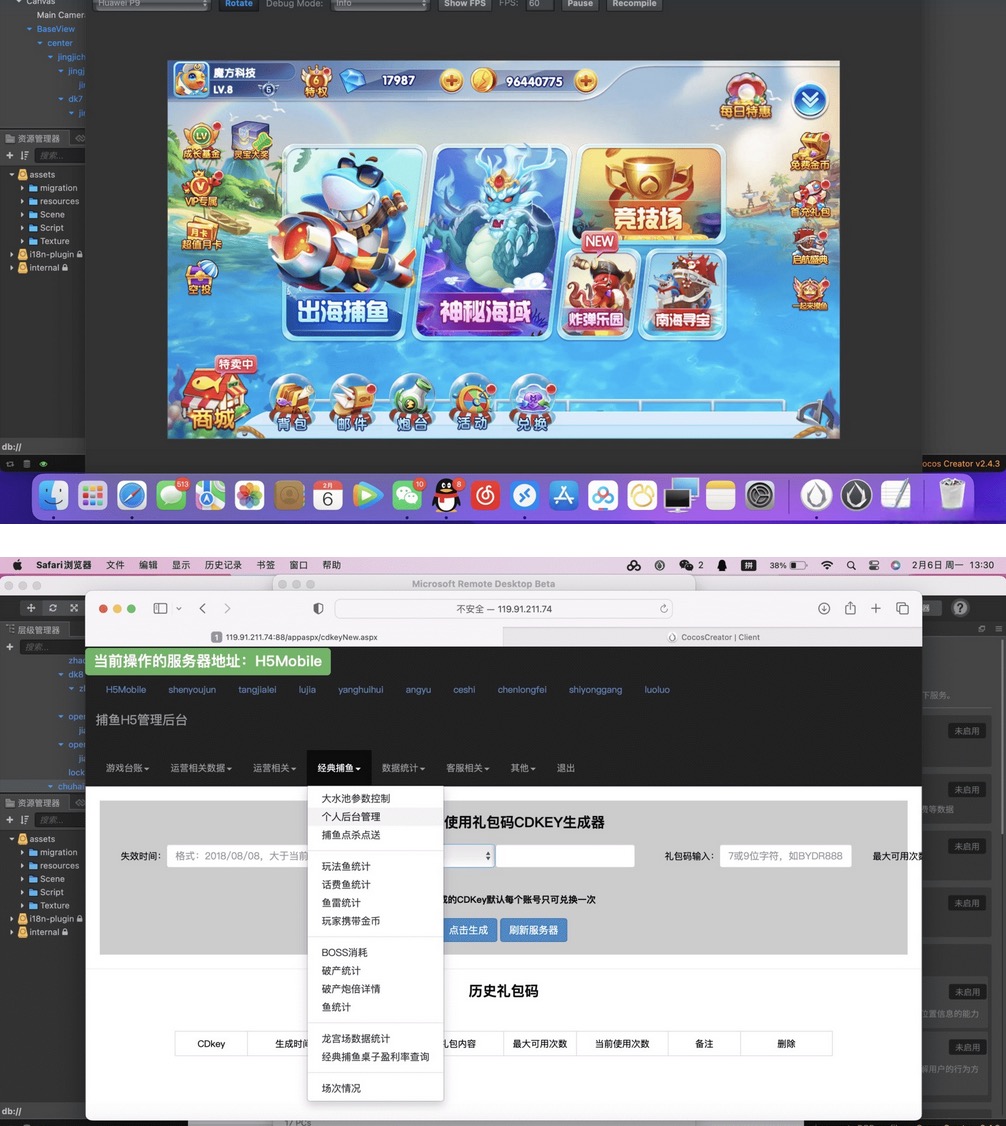Screen dimensions: 1006x1126
Task: Open the 数据统计 menu in the admin backend
Action: [404, 767]
